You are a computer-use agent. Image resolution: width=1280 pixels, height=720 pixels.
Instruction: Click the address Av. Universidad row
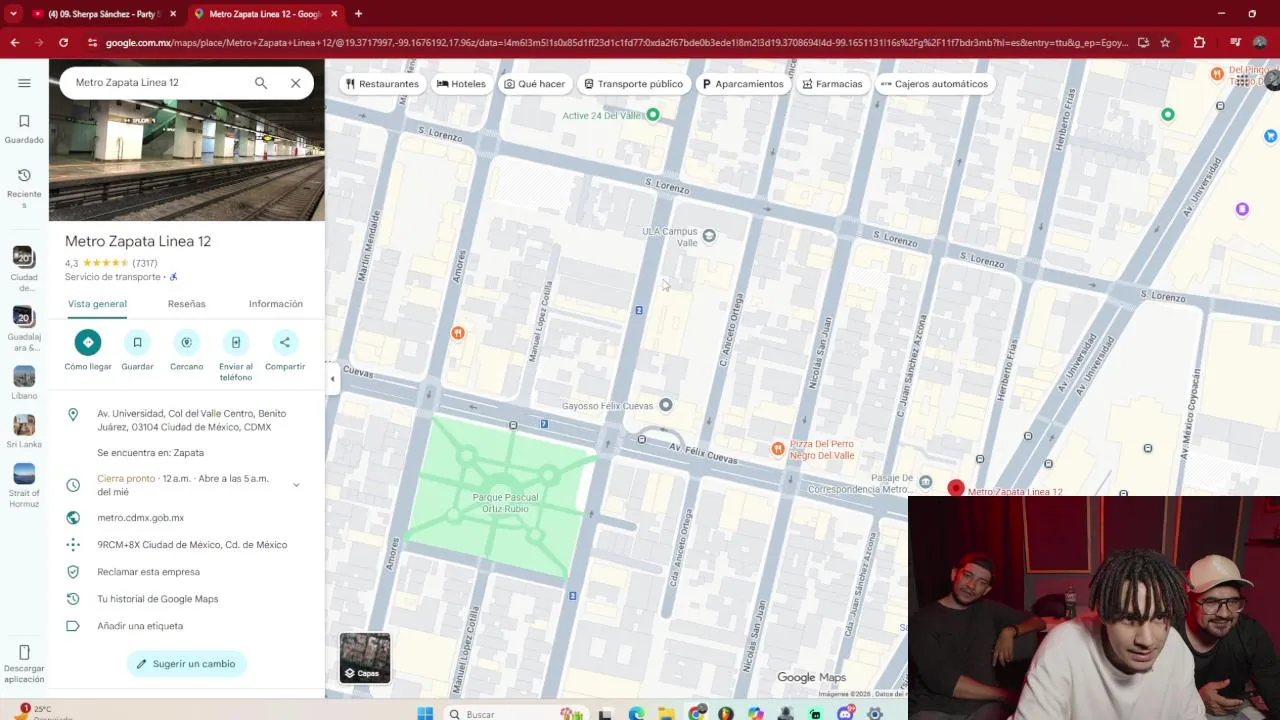[187, 420]
